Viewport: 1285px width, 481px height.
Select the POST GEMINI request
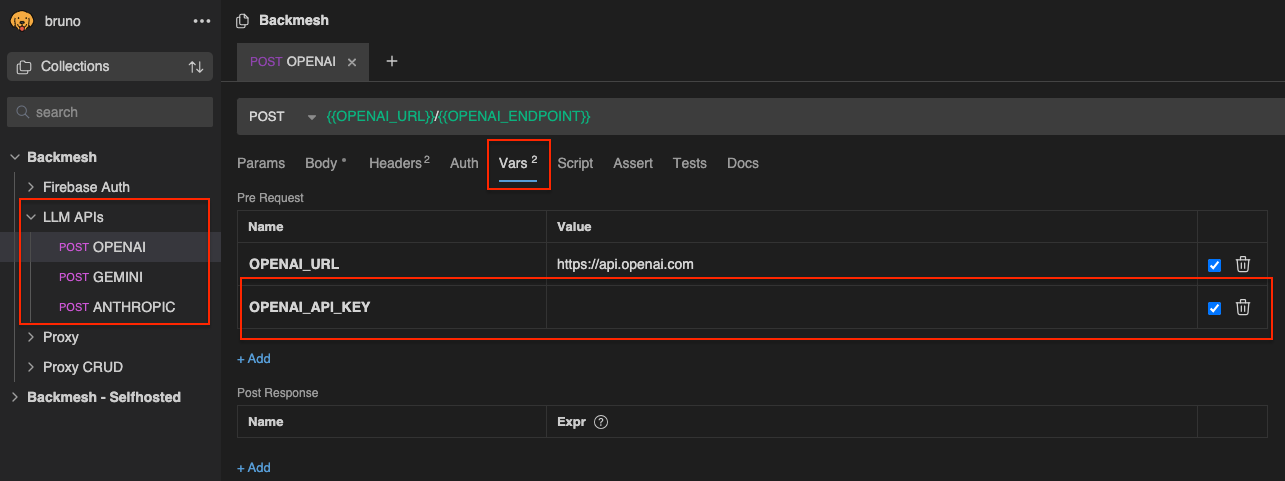[x=117, y=277]
